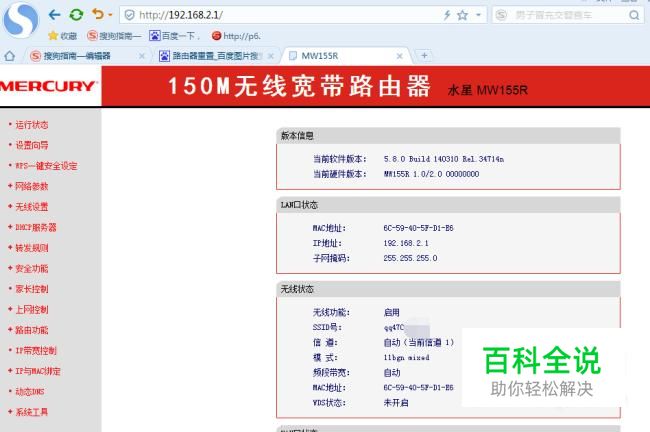The image size is (650, 432).
Task: Expand 系统工具 menu
Action: pyautogui.click(x=32, y=412)
